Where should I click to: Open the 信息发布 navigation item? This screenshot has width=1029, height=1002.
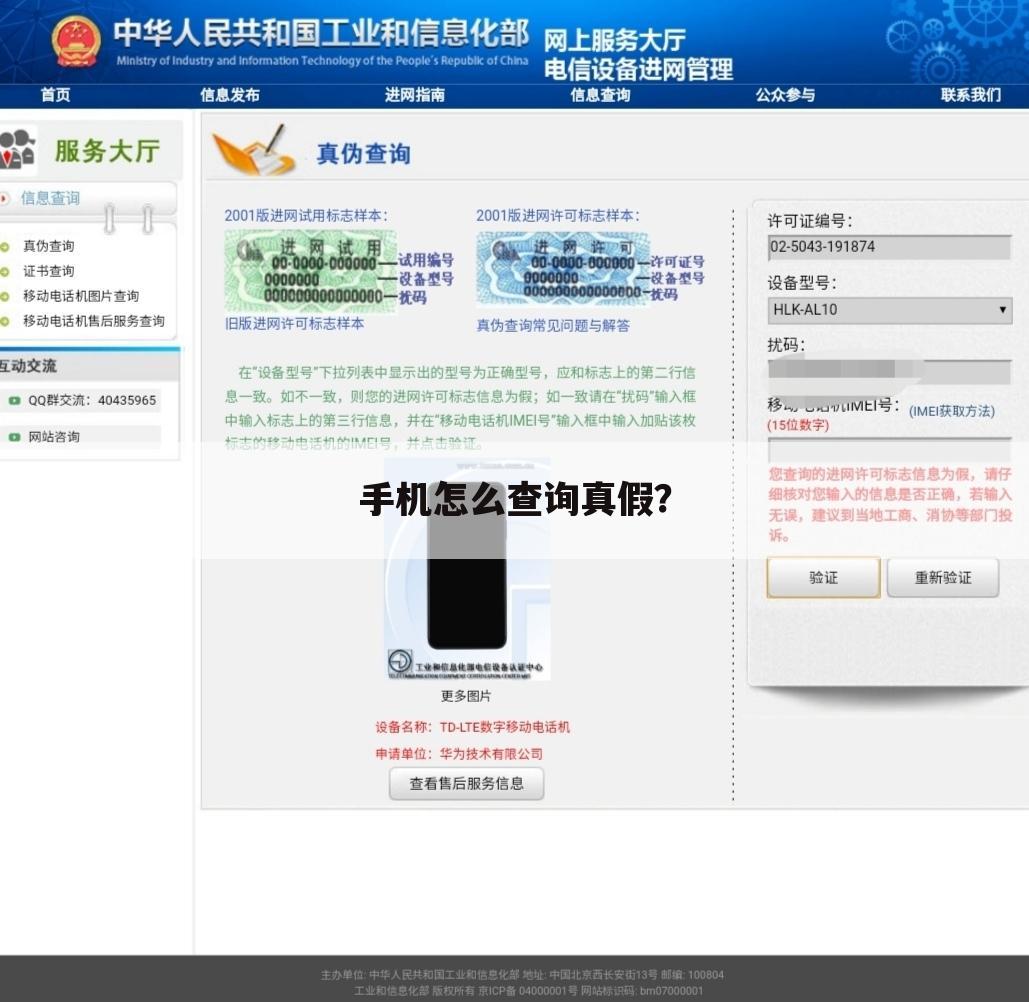pyautogui.click(x=230, y=95)
